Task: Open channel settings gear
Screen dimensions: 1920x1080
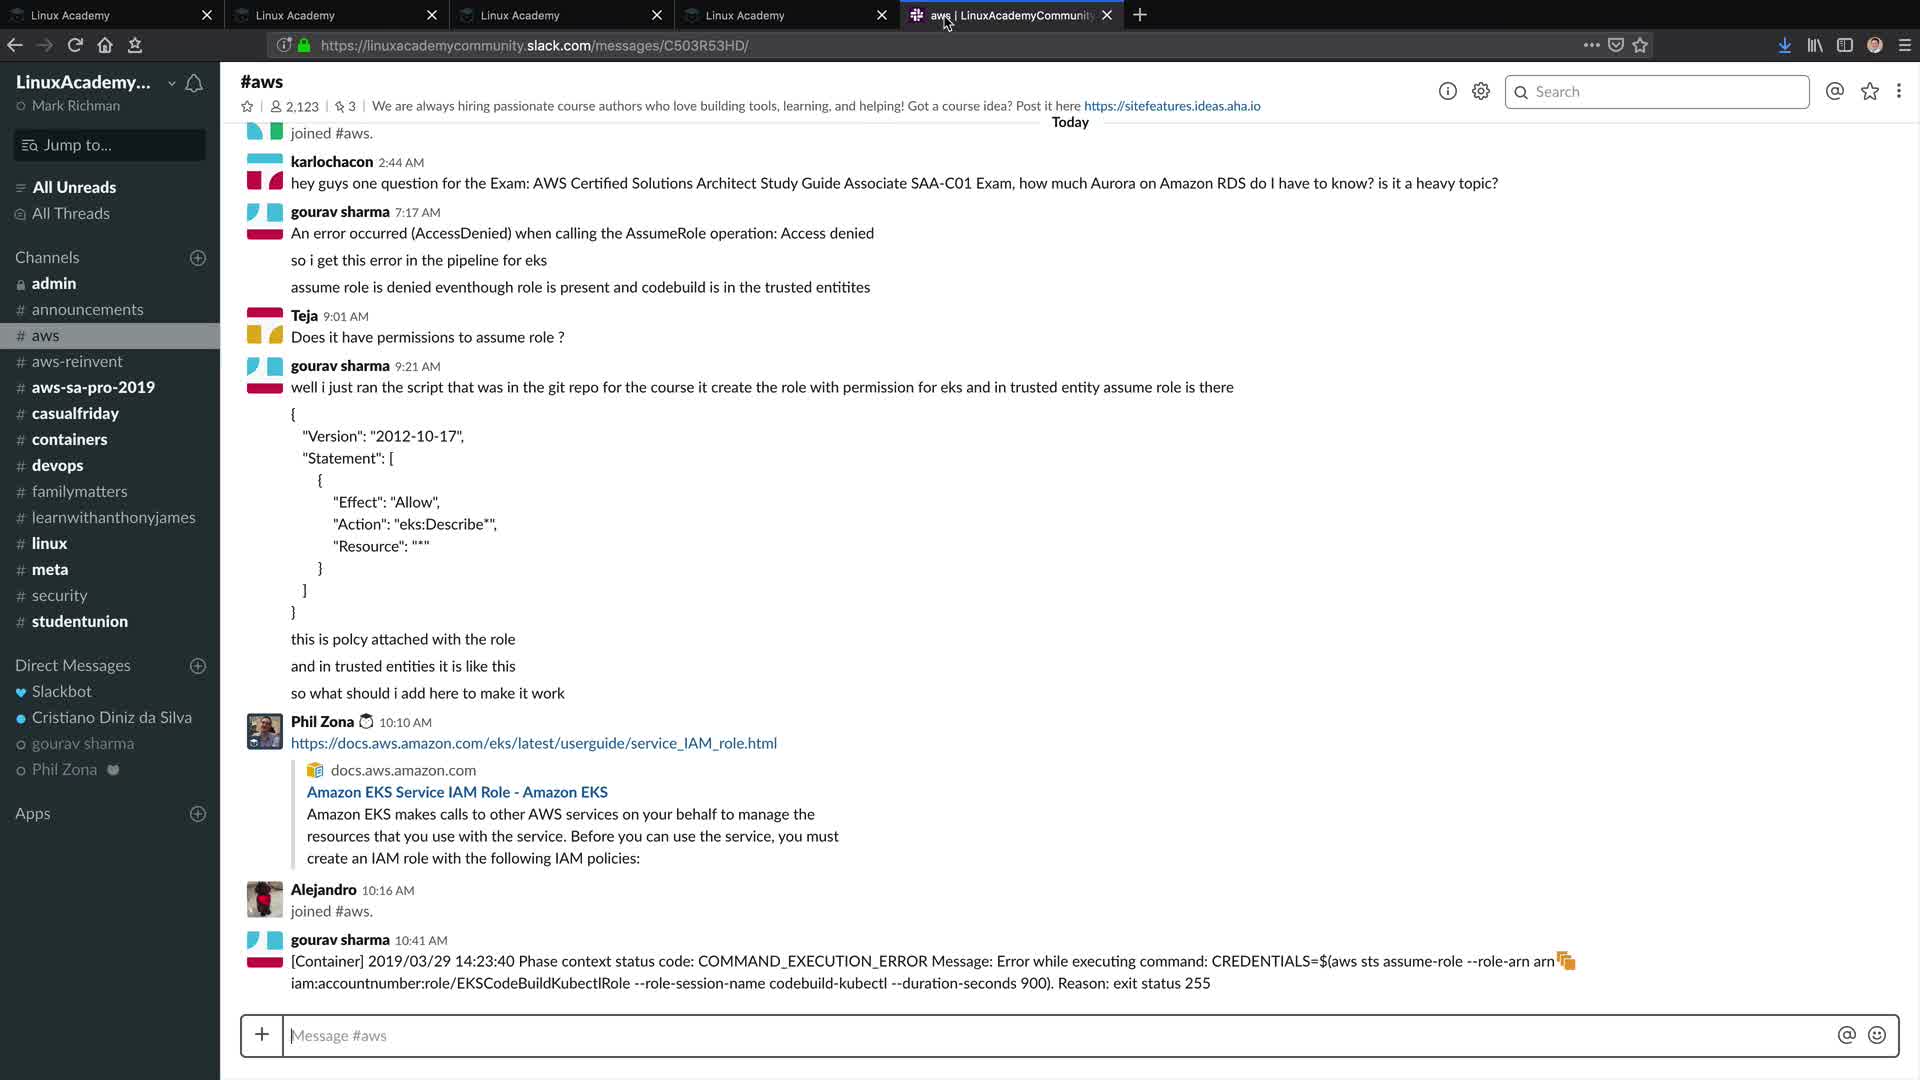Action: tap(1481, 91)
